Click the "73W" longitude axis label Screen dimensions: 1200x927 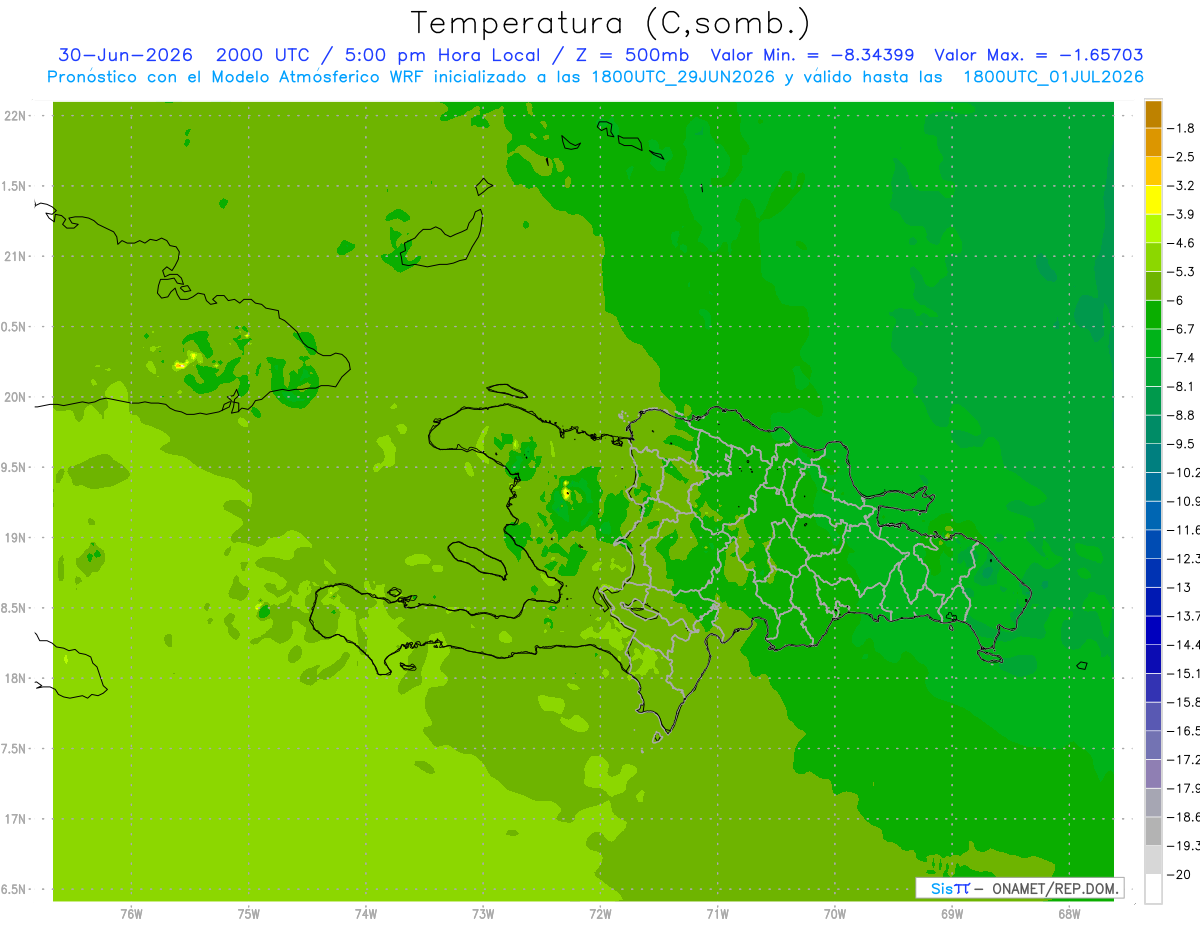tap(483, 914)
